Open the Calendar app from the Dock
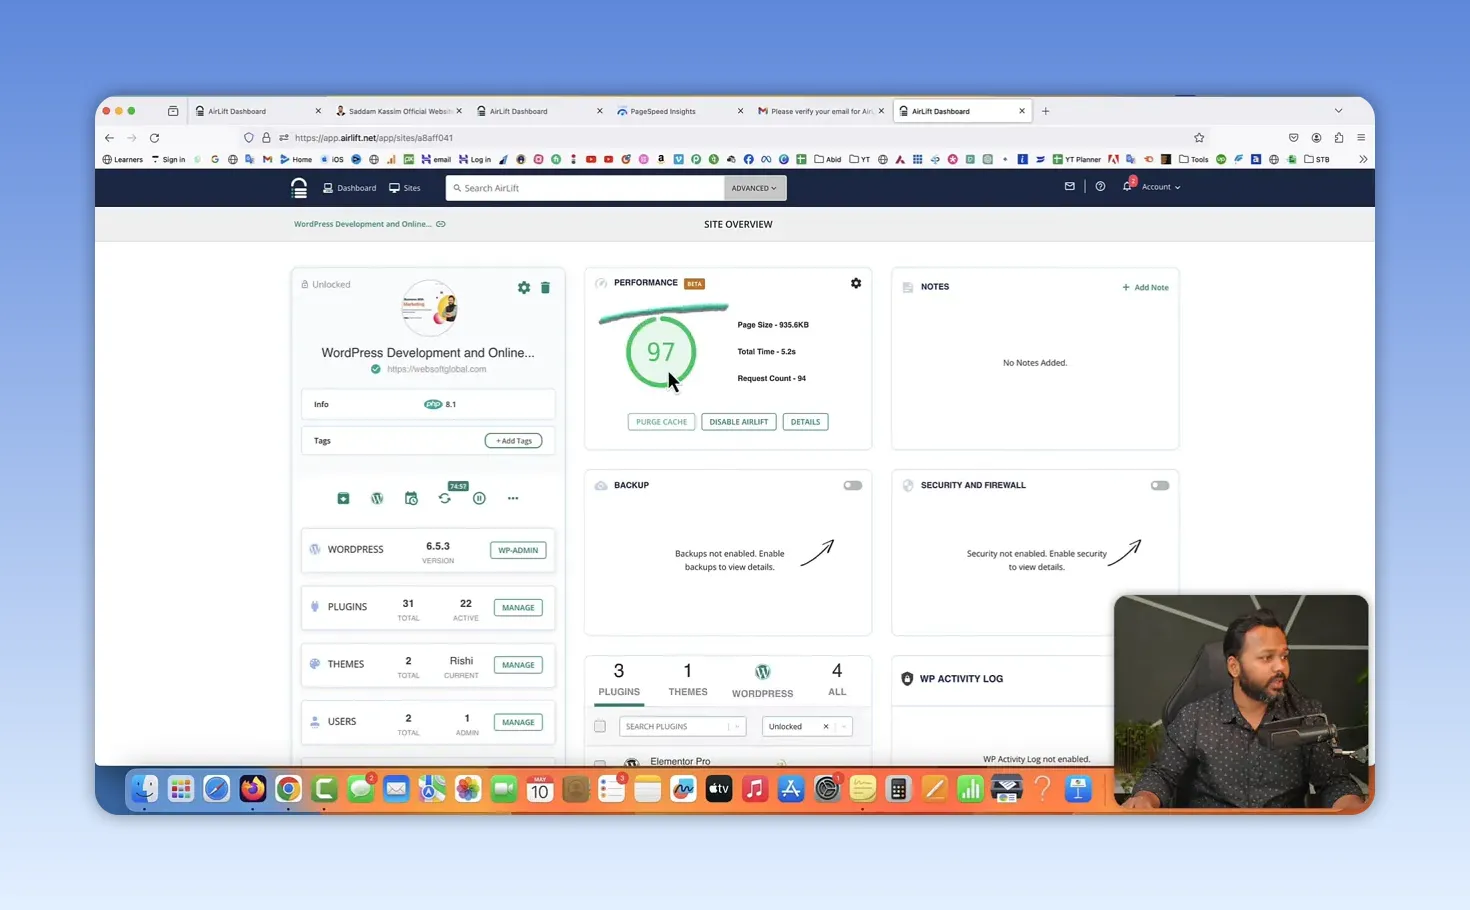 click(x=539, y=789)
